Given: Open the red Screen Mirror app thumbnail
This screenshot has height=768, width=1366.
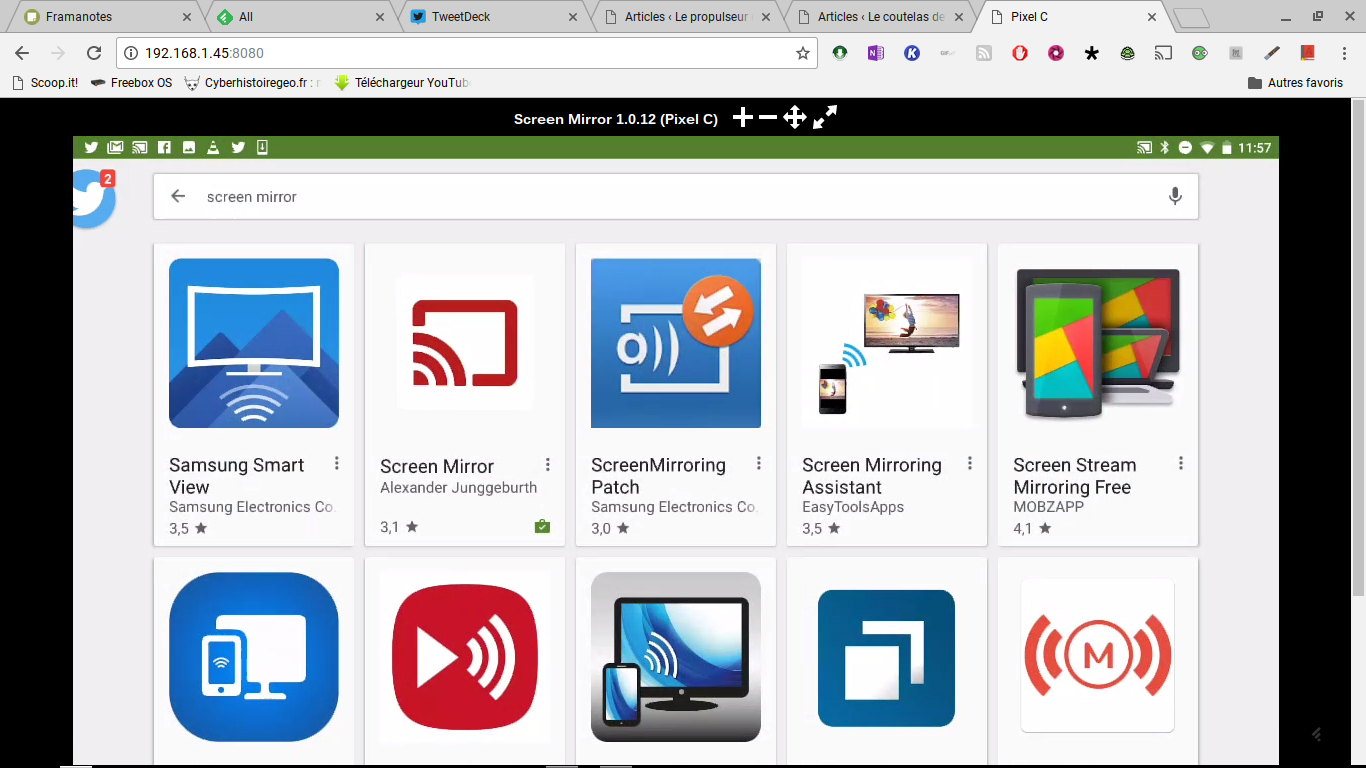Looking at the screenshot, I should (x=465, y=343).
